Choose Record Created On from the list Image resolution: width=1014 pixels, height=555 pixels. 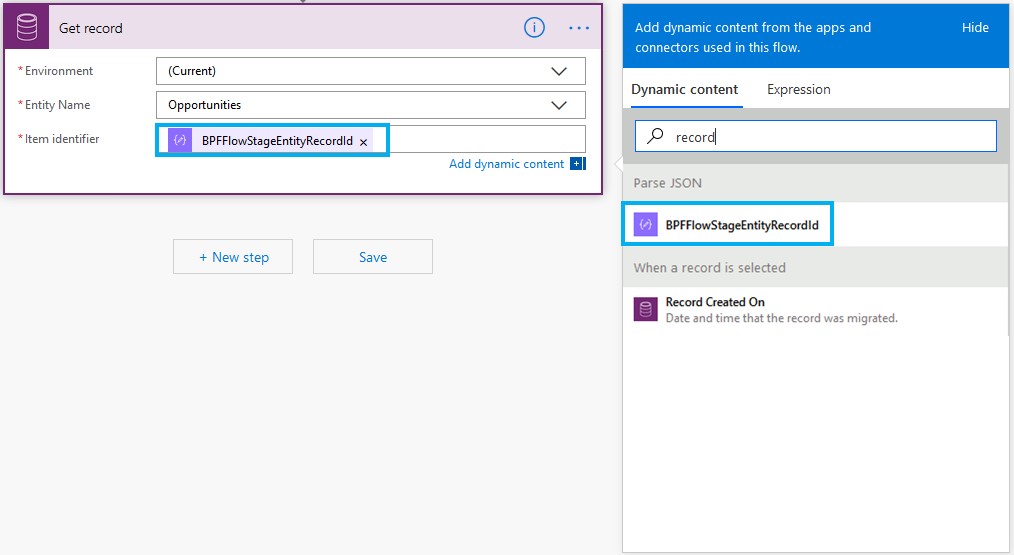click(x=715, y=302)
